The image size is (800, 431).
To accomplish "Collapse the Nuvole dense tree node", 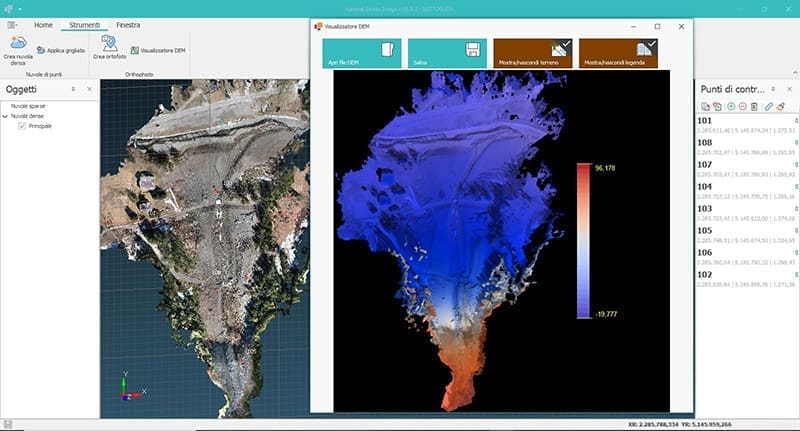I will coord(6,116).
